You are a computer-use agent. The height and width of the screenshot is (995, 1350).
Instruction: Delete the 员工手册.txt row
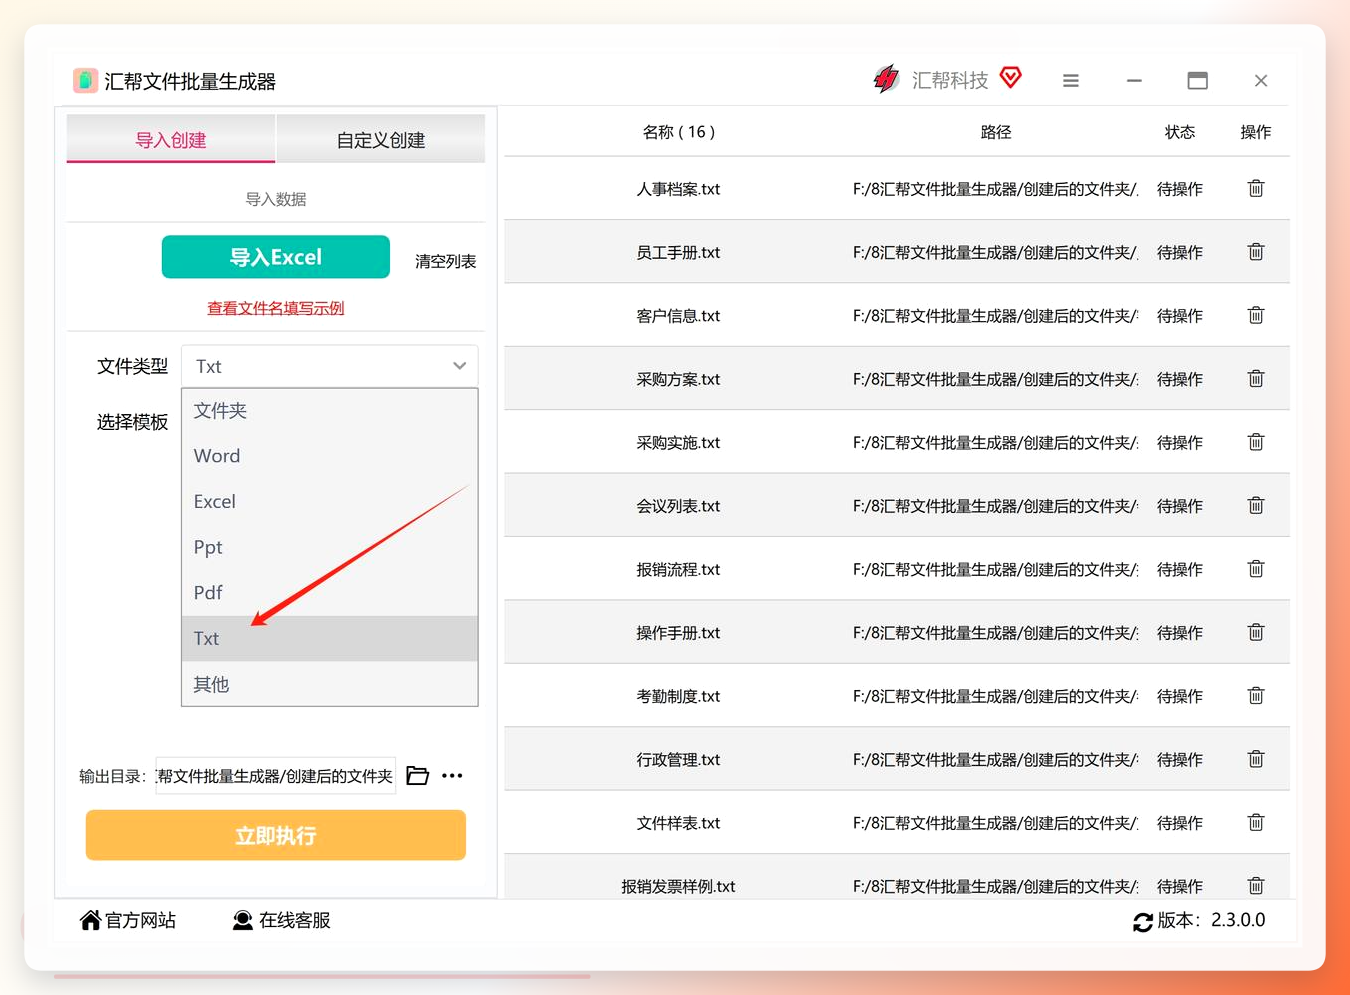[x=1256, y=252]
